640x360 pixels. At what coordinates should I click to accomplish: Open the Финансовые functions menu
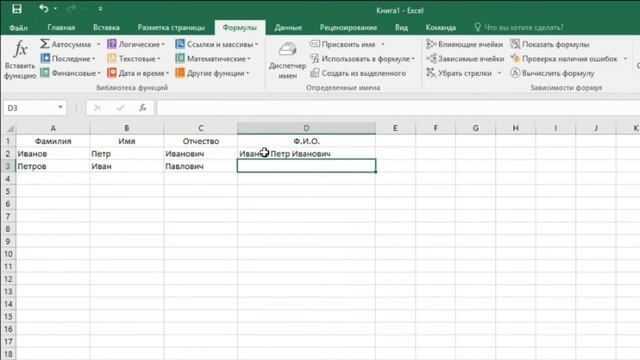(71, 73)
